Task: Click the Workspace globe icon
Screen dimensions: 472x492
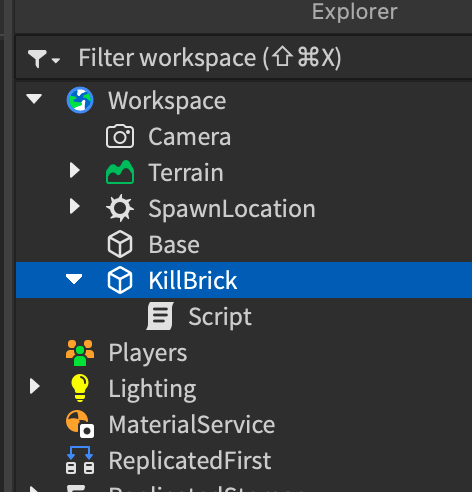Action: (80, 100)
